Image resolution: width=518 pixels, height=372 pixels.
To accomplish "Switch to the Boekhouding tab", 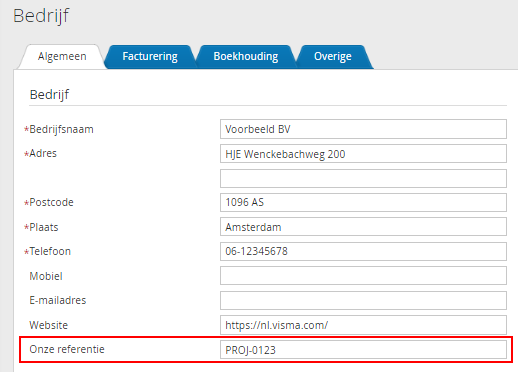I will (x=246, y=56).
